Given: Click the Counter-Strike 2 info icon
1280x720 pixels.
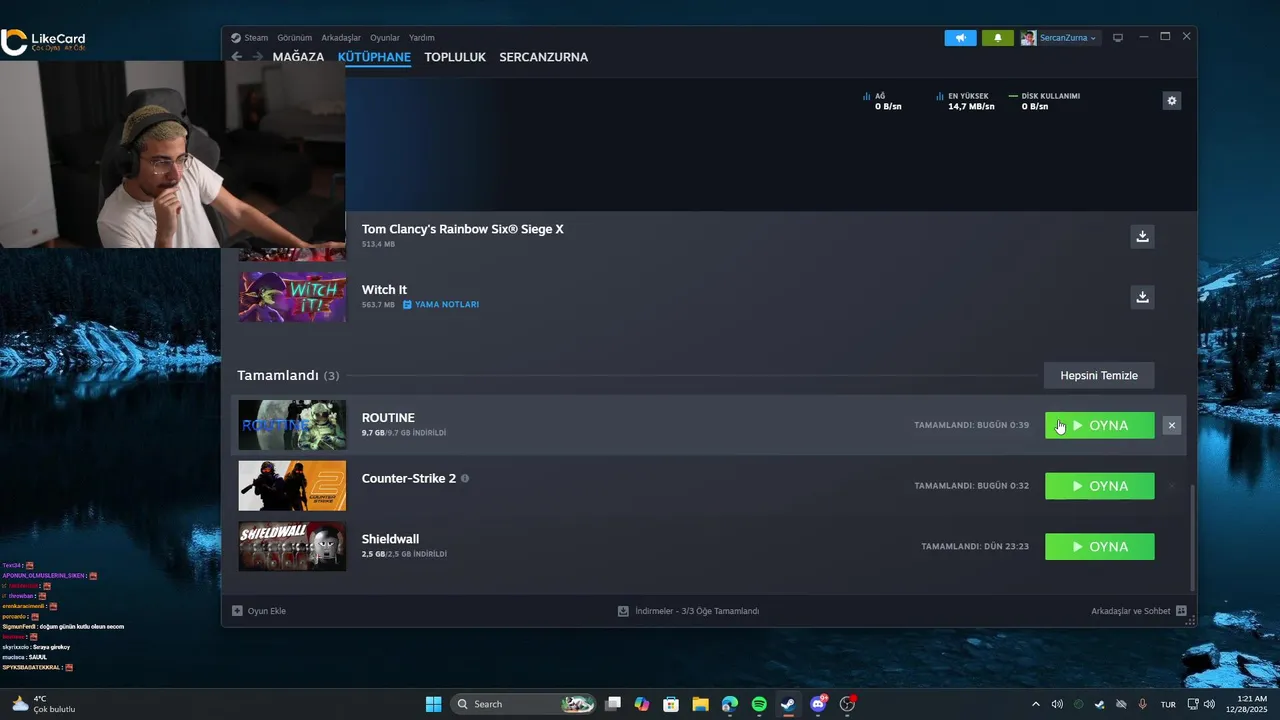Looking at the screenshot, I should click(465, 478).
